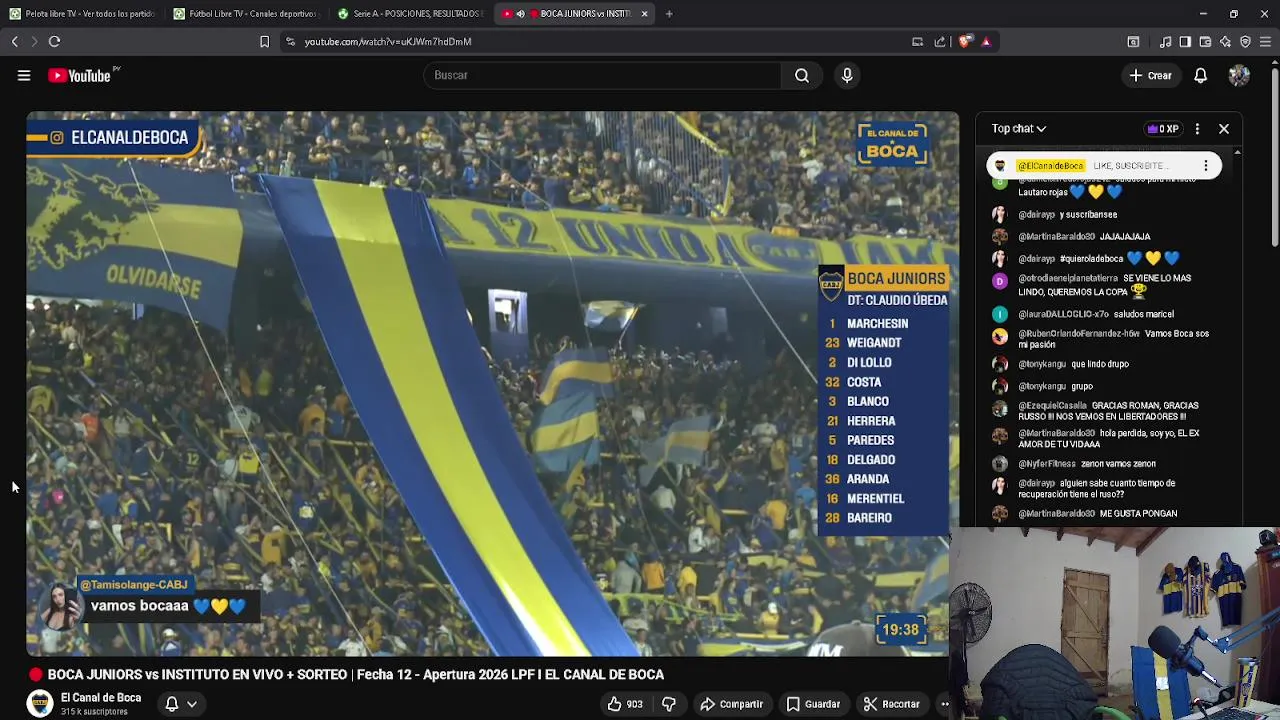Click the Crear button
This screenshot has width=1280, height=720.
coord(1150,76)
